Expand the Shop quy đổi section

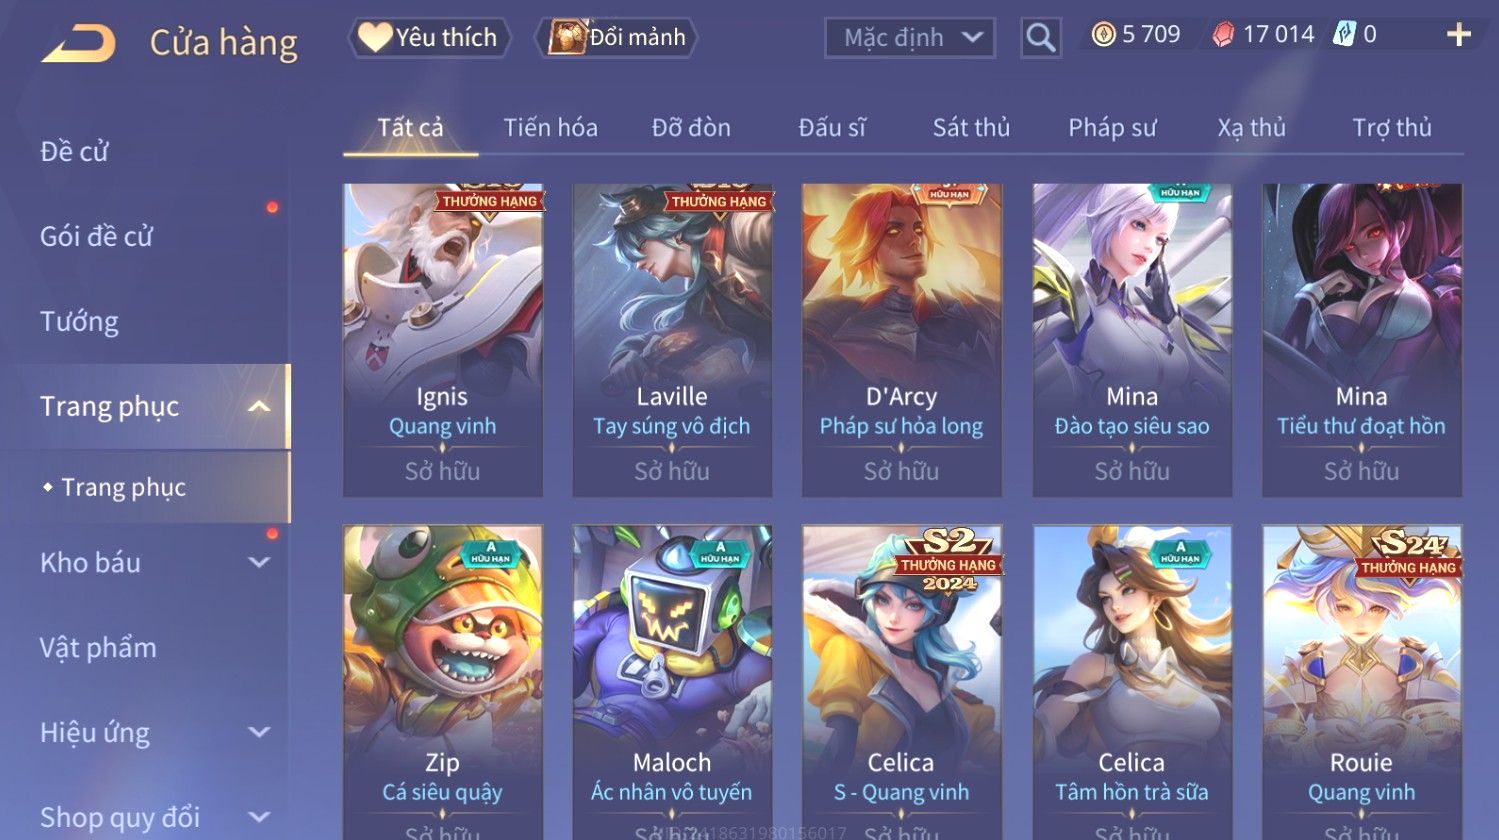pyautogui.click(x=259, y=817)
